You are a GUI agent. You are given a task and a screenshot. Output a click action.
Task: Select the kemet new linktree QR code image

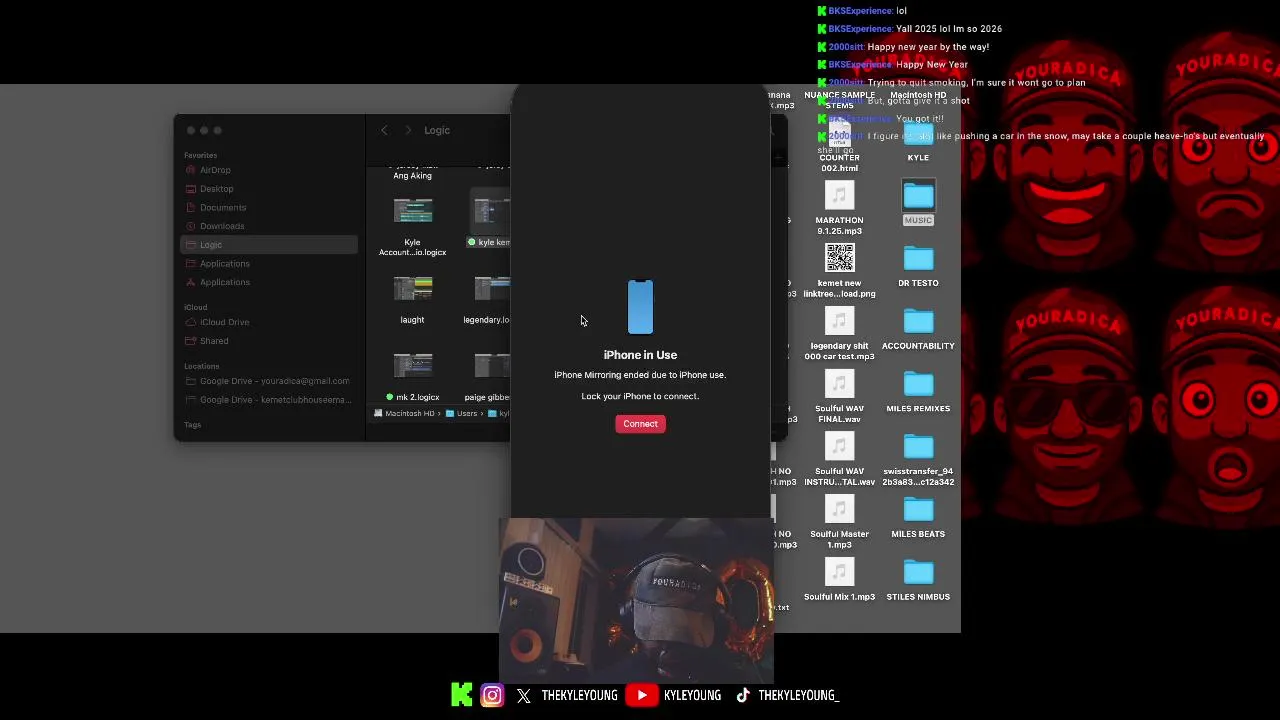point(840,271)
